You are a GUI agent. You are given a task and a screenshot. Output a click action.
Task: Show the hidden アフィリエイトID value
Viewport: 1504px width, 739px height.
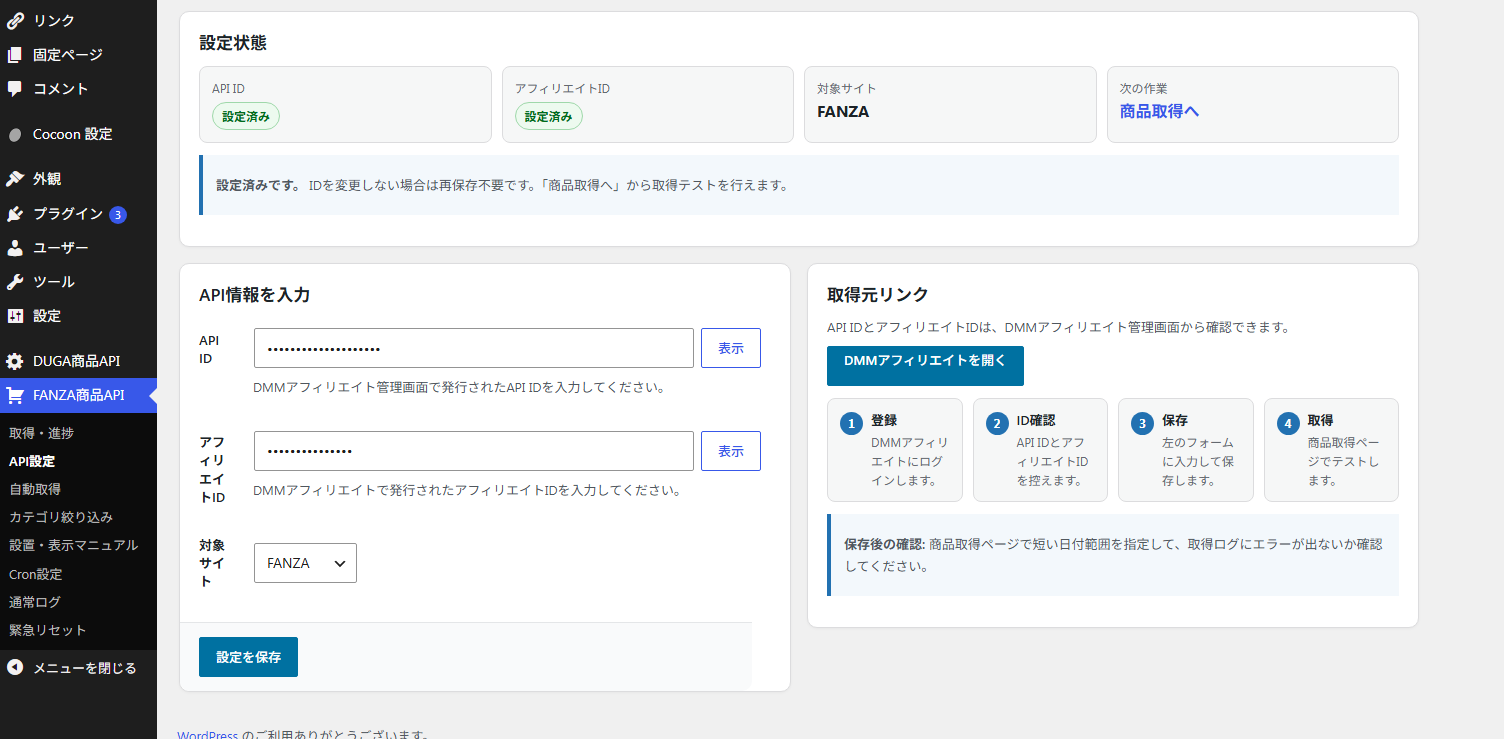[x=731, y=451]
